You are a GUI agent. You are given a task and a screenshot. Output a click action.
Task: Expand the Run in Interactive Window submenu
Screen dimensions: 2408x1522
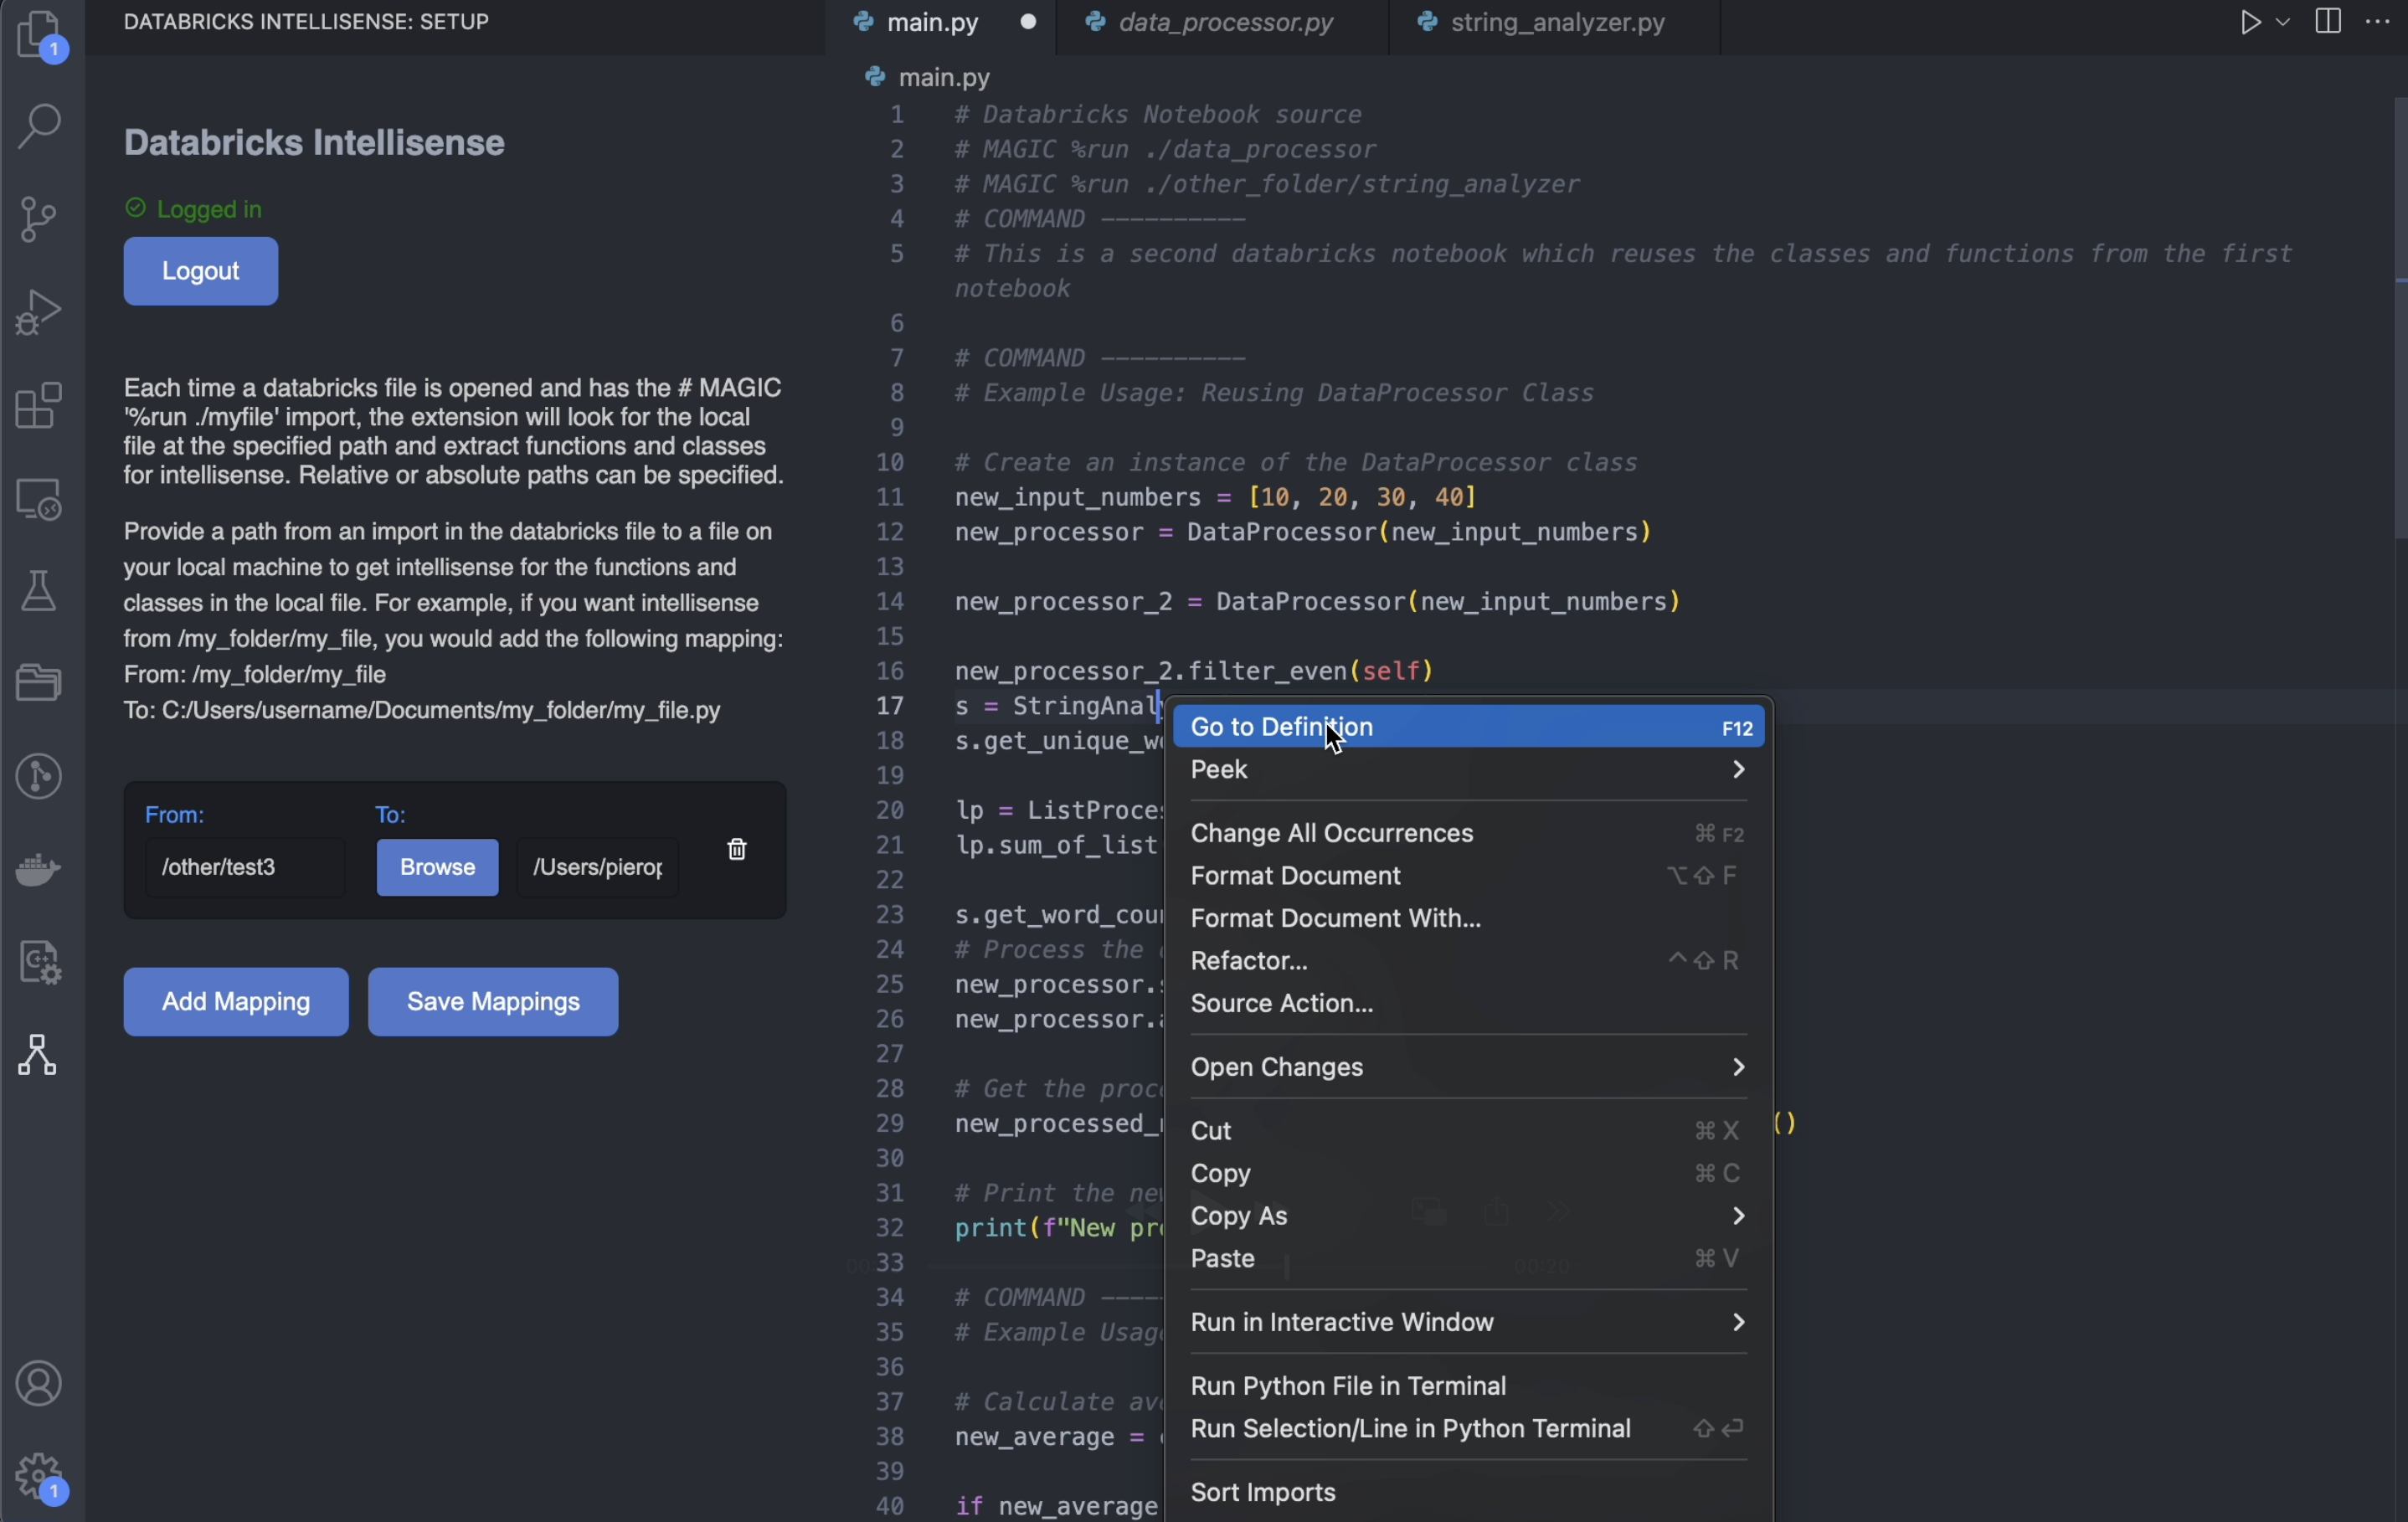tap(1468, 1322)
